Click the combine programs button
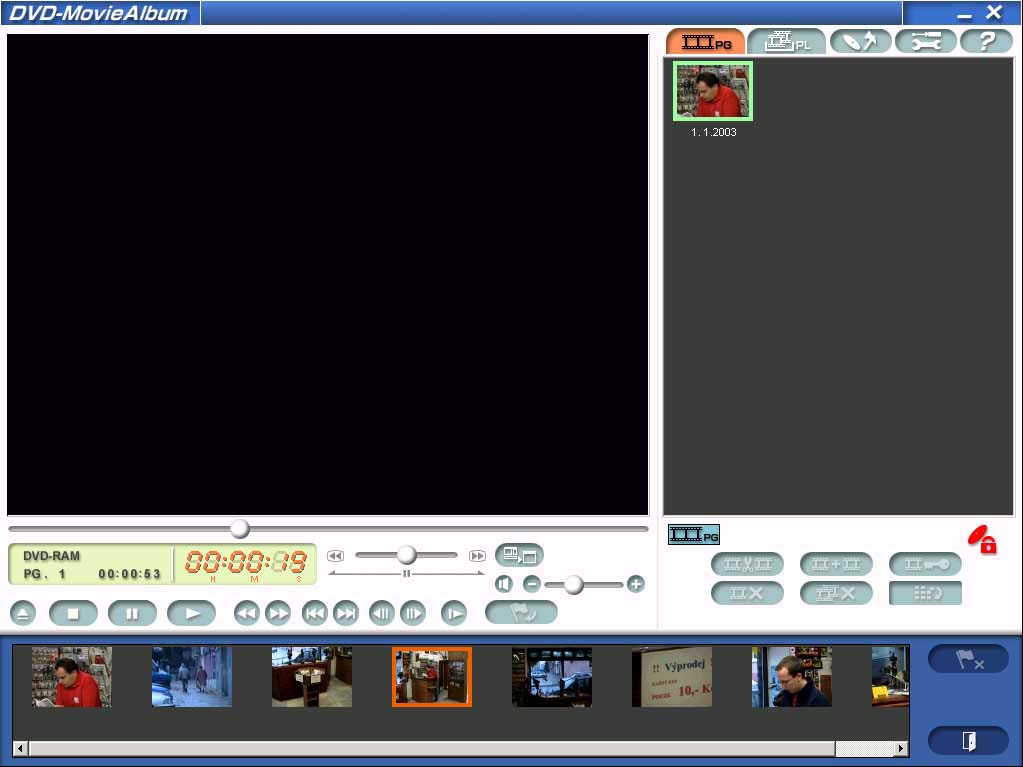This screenshot has height=767, width=1023. click(x=836, y=564)
